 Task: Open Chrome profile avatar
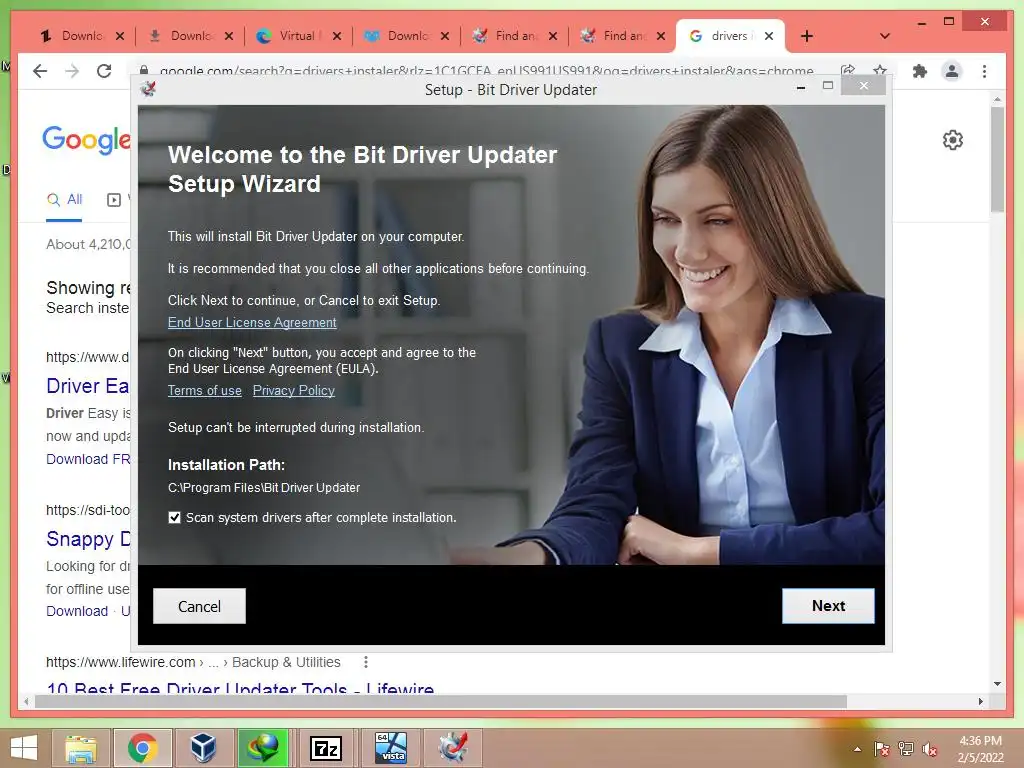click(952, 71)
